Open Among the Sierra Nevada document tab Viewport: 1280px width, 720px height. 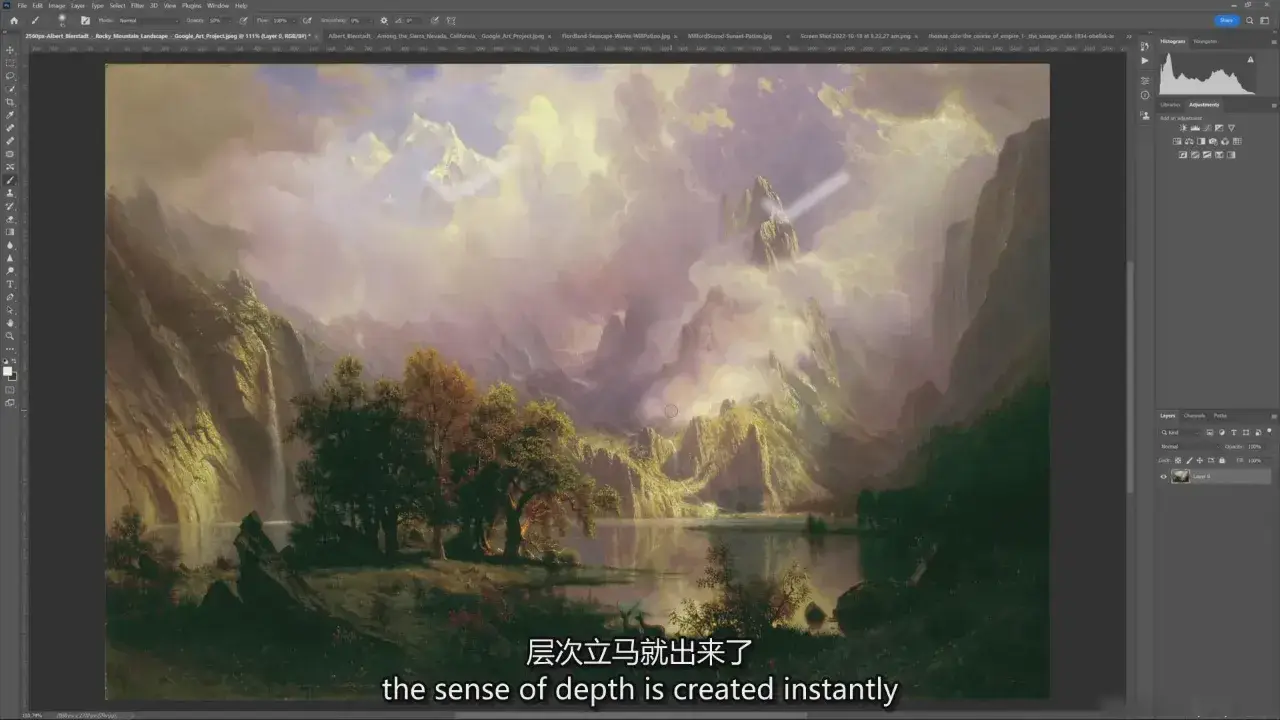(x=436, y=36)
